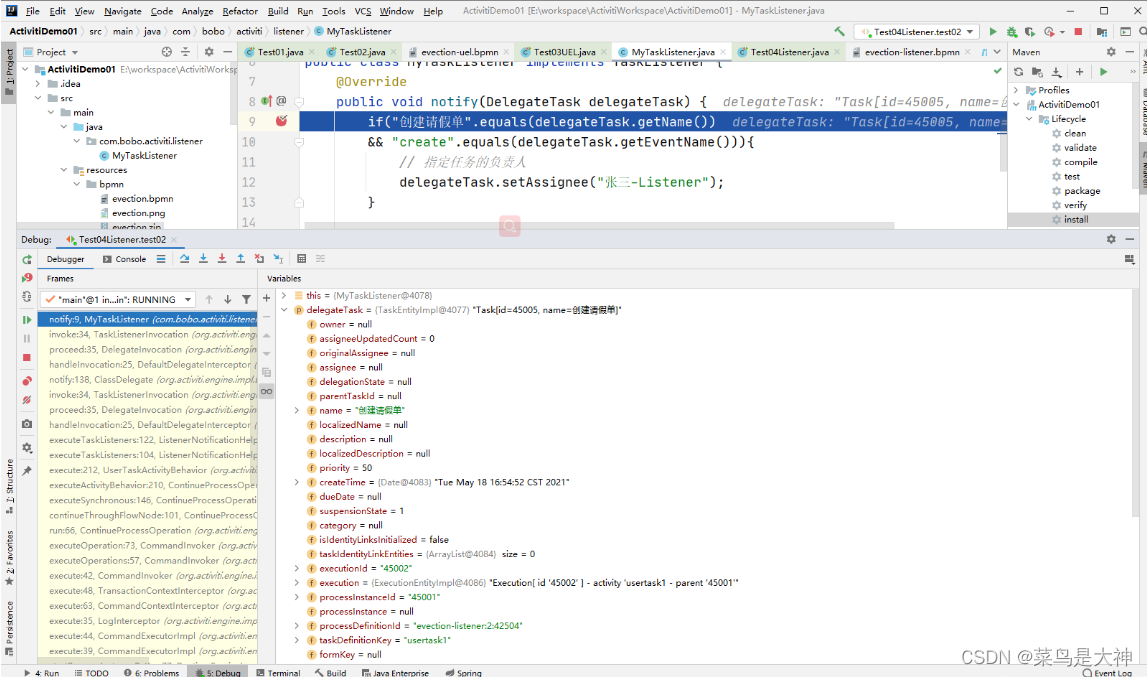Filter frames using the funnel icon
Screen dimensions: 1147x677
[247, 299]
